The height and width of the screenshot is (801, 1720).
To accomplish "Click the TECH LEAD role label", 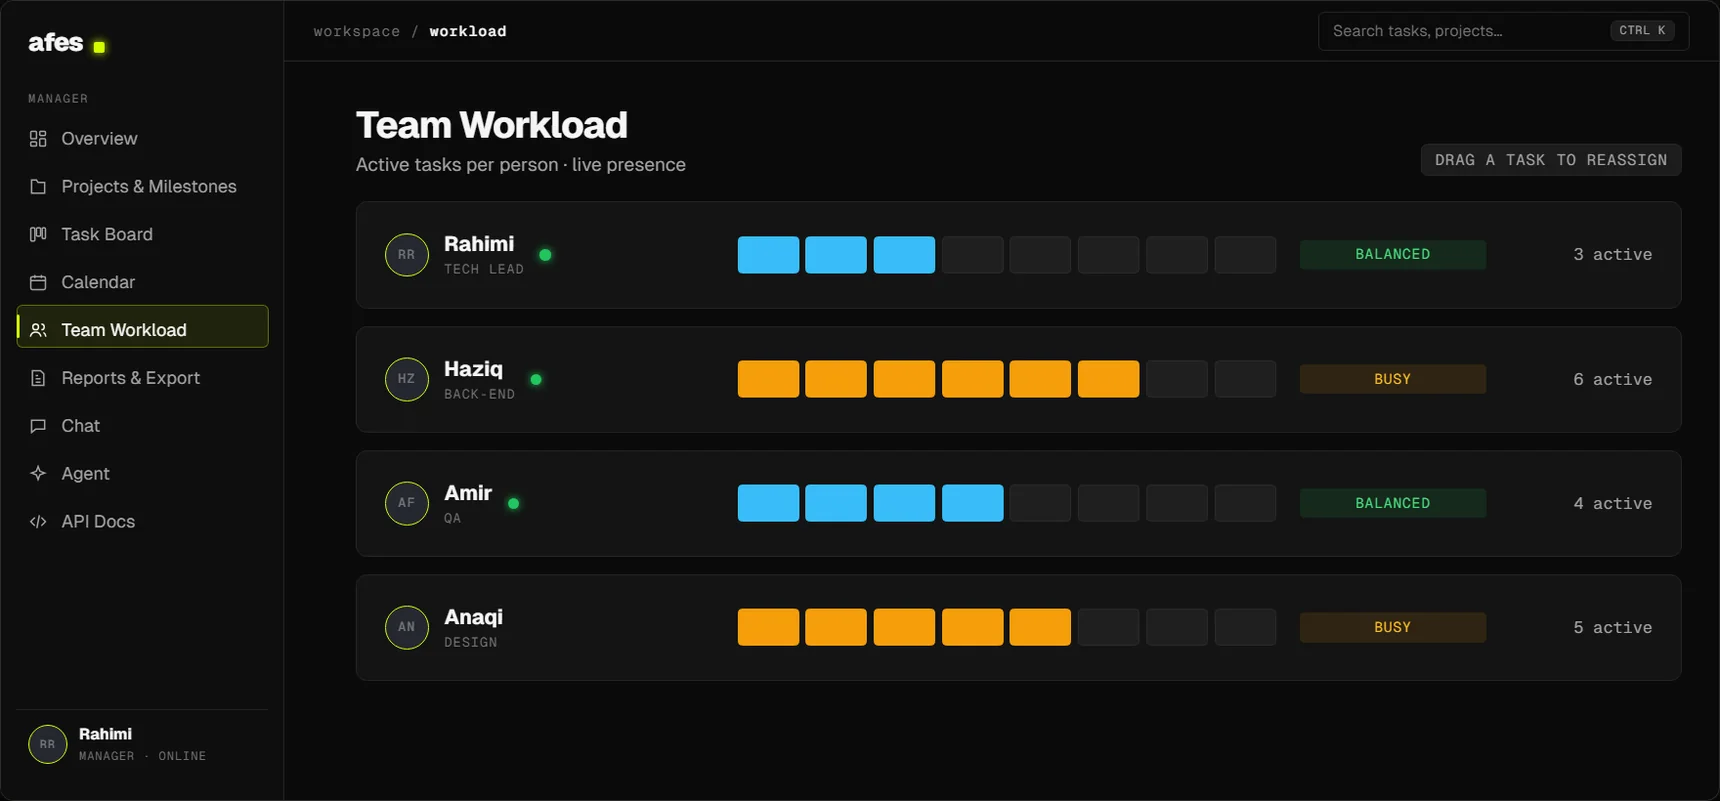I will [484, 270].
